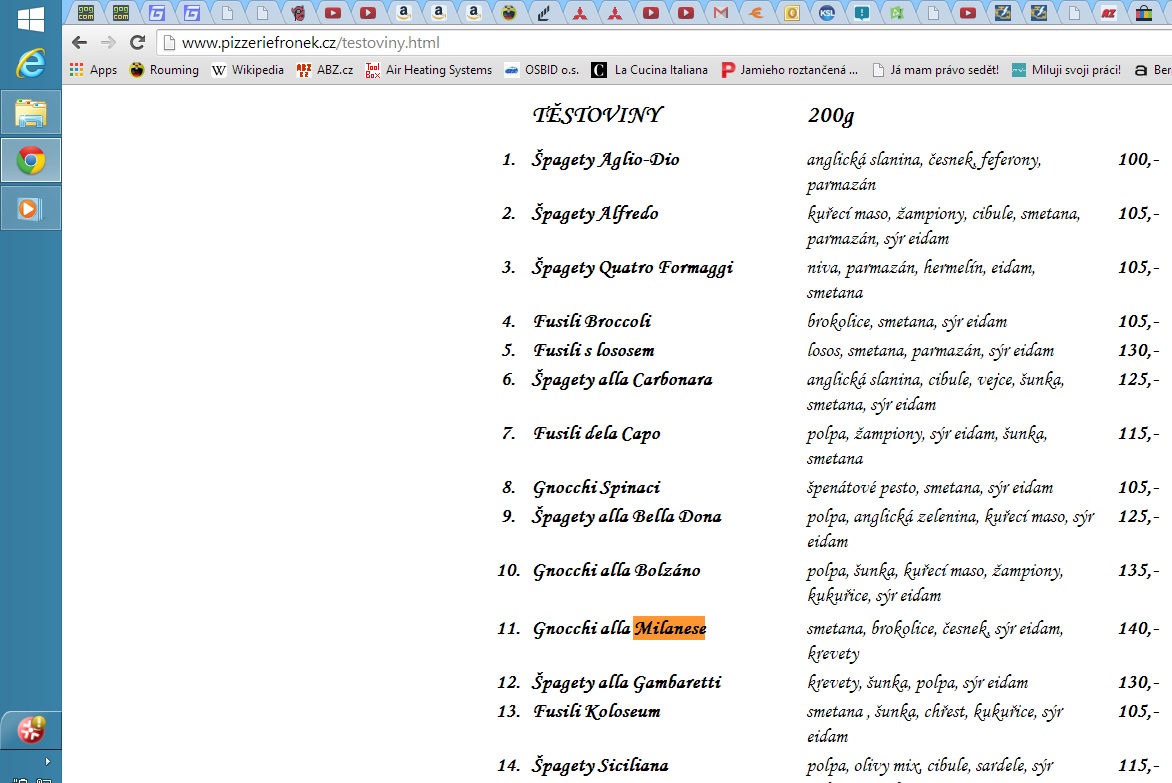The image size is (1172, 783).
Task: Select the Špagety Siciliana item
Action: click(x=600, y=766)
